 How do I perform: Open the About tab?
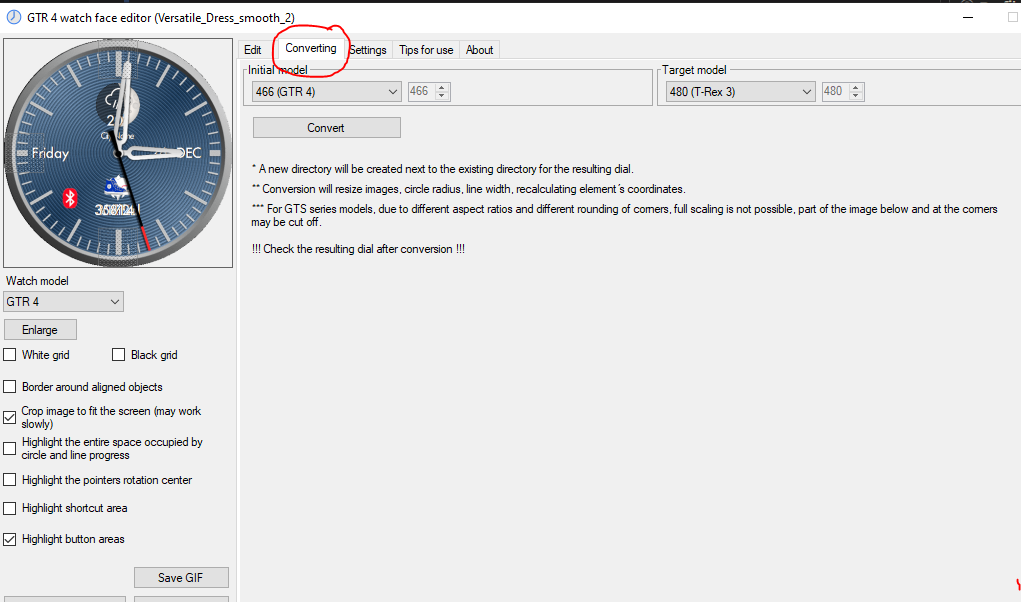pyautogui.click(x=479, y=49)
